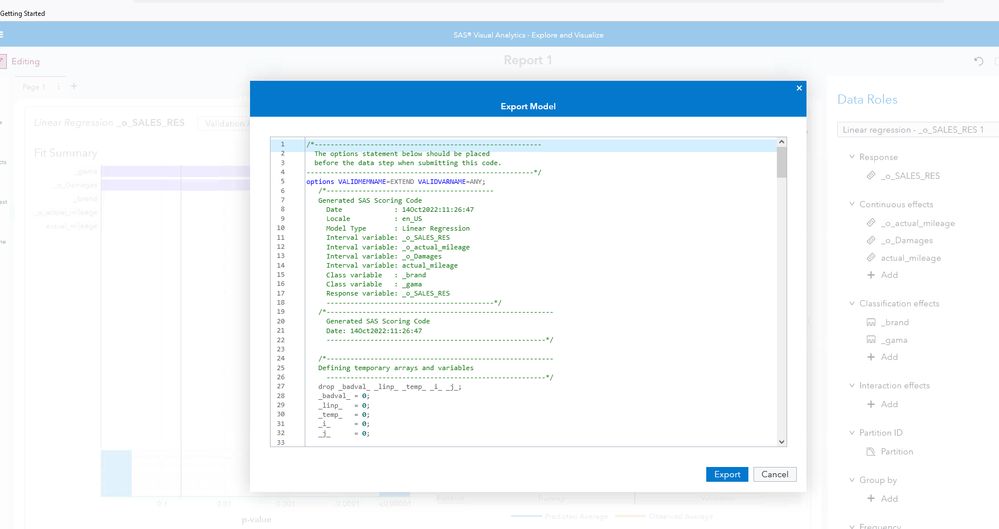Select the _gama category icon
The image size is (999, 529).
click(871, 340)
